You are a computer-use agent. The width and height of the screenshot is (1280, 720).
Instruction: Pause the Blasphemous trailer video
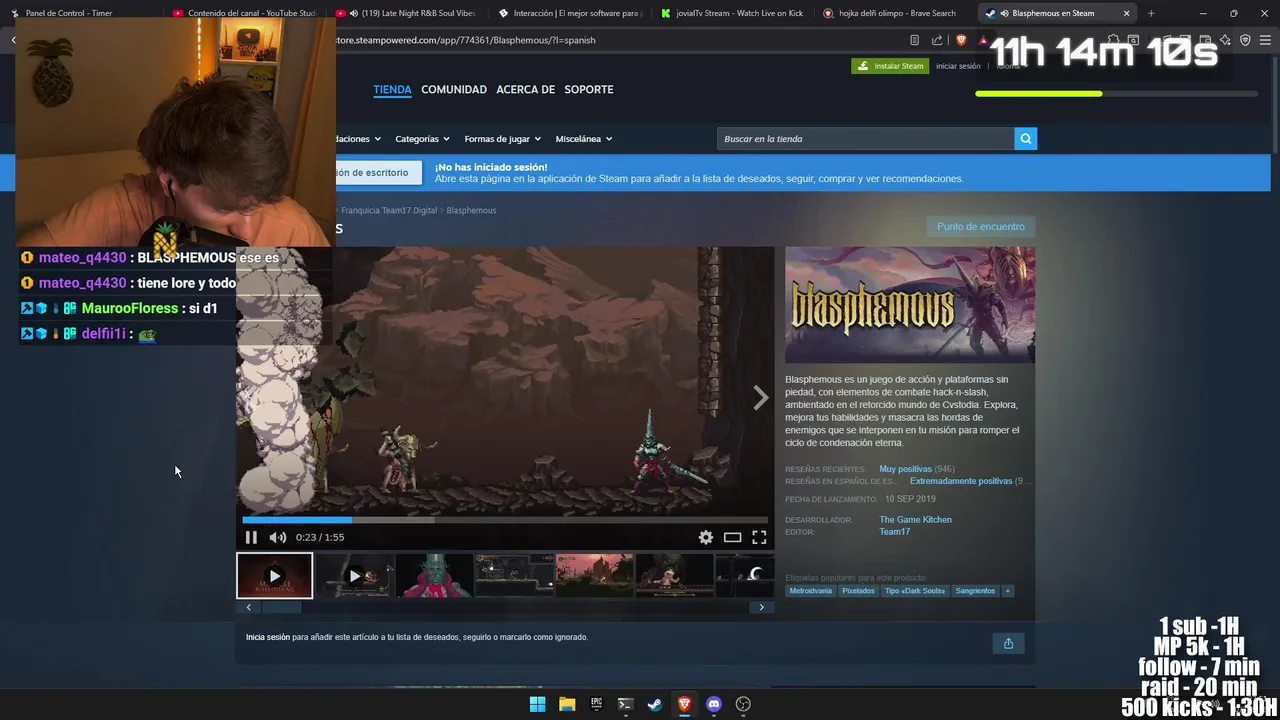[x=251, y=537]
